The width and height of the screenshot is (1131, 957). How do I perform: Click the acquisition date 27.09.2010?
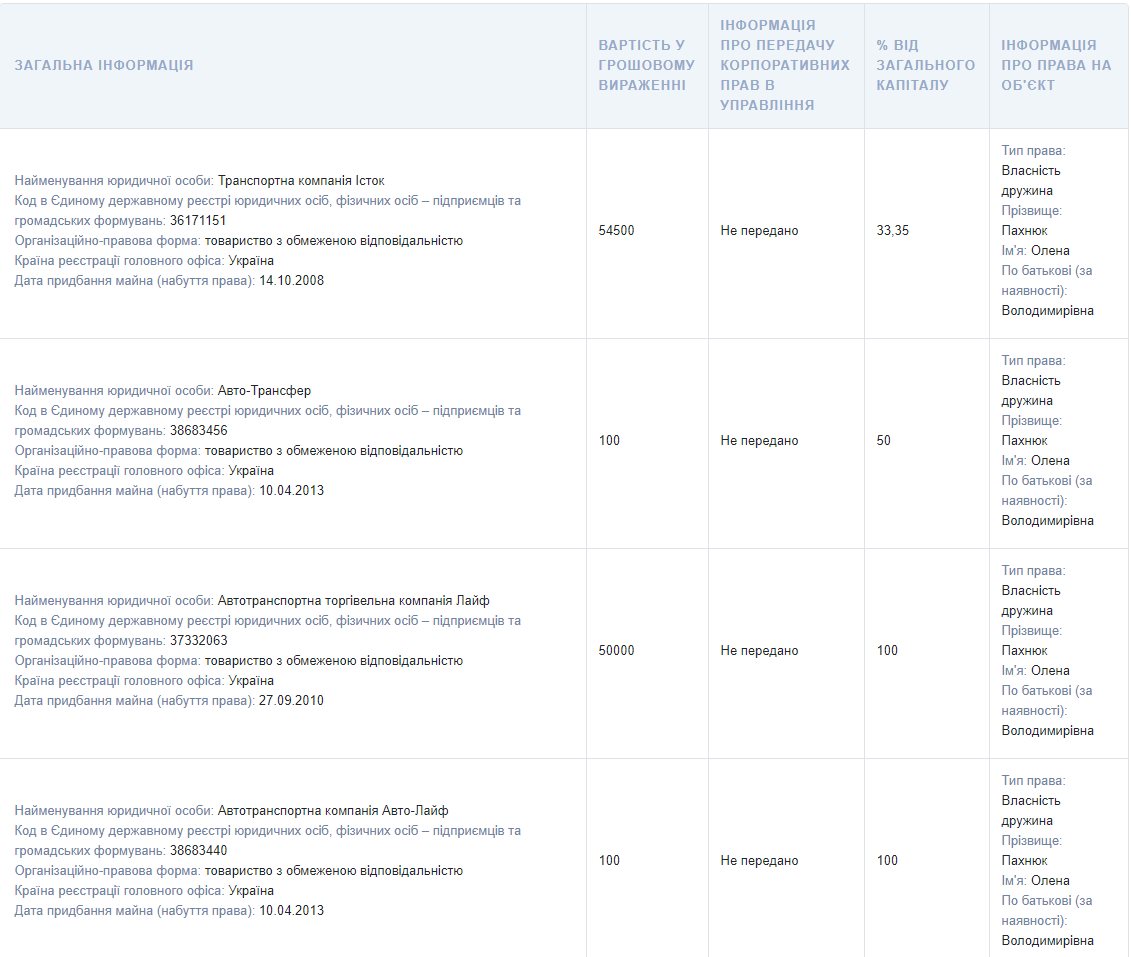(x=291, y=701)
